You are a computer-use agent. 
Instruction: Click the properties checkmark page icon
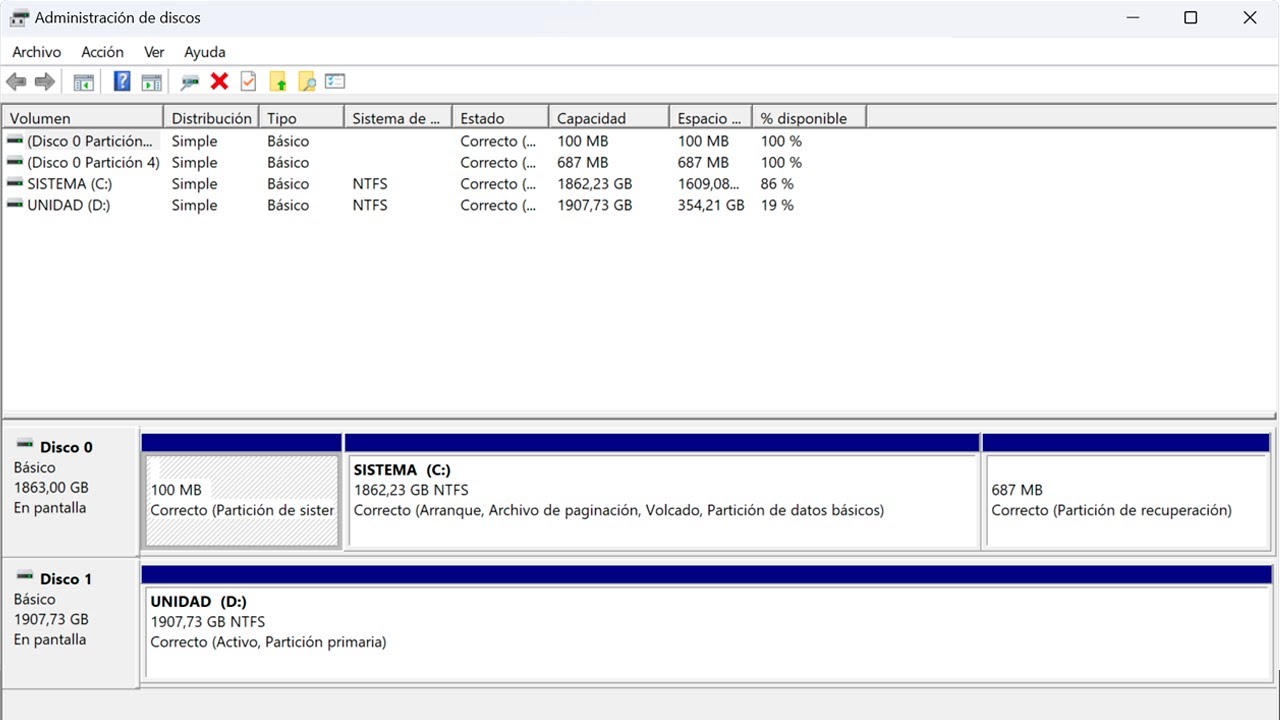(x=248, y=82)
